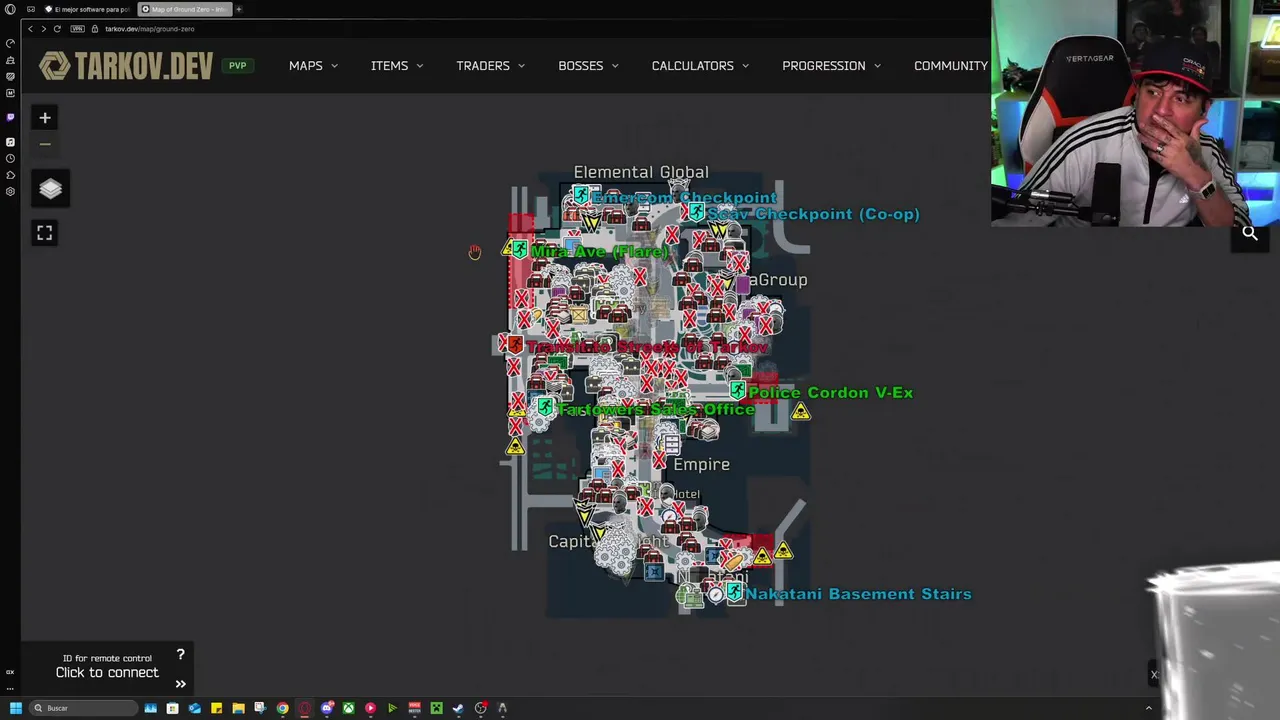The height and width of the screenshot is (720, 1280).
Task: Open the remote control help question mark
Action: (180, 655)
